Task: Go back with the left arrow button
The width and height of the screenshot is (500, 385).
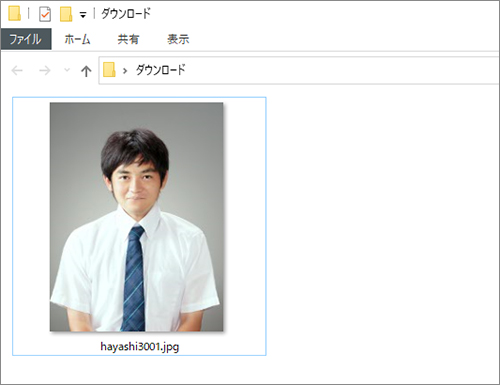Action: (x=17, y=71)
